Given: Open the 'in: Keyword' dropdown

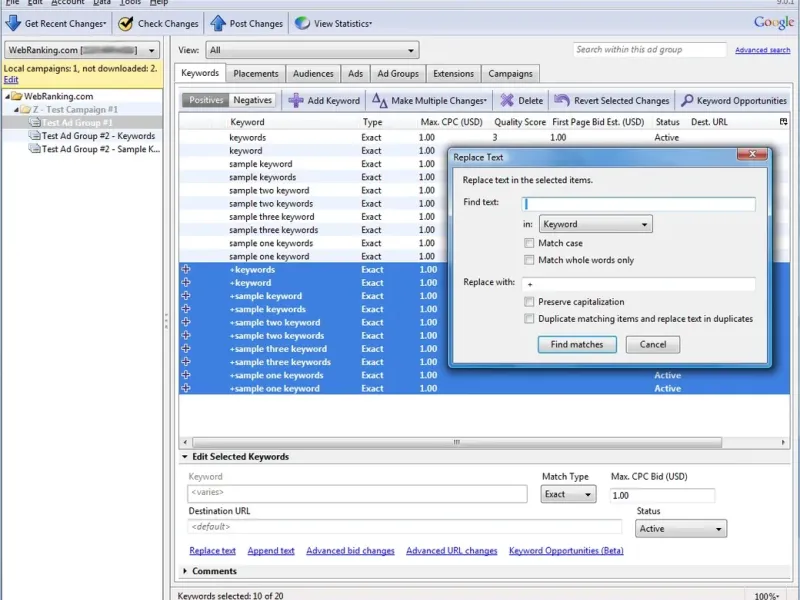Looking at the screenshot, I should pos(595,225).
